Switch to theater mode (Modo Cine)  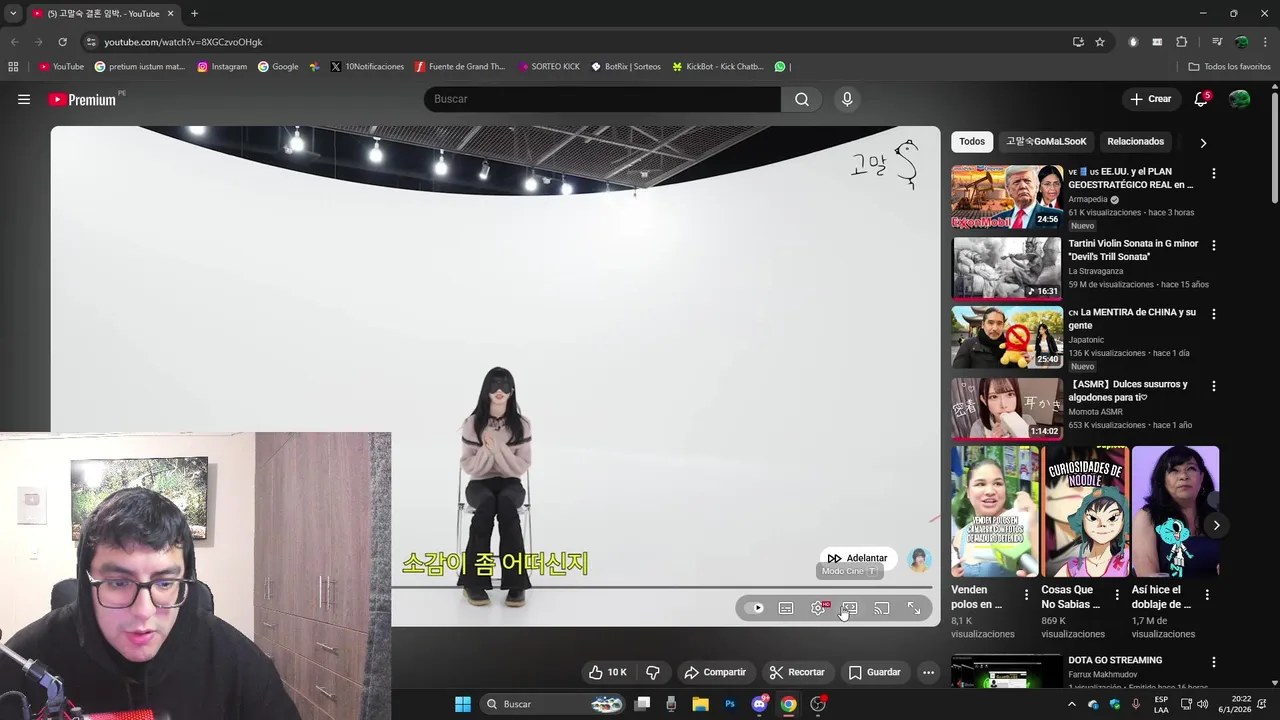click(x=849, y=608)
